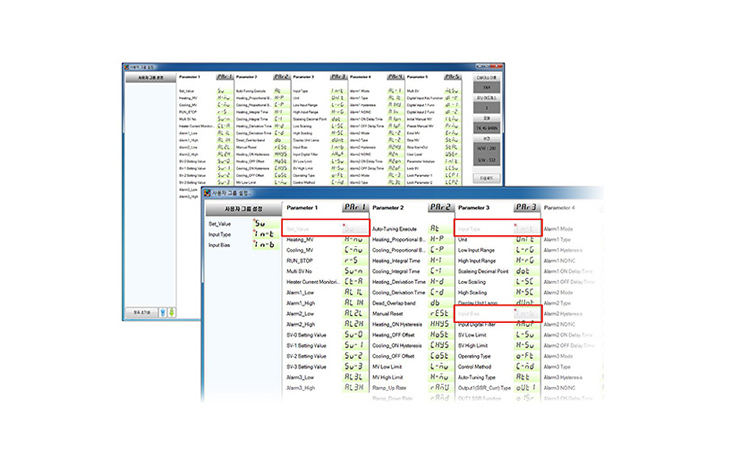Select SV-1 Setting Value in front window
This screenshot has width=750, height=457.
(307, 346)
